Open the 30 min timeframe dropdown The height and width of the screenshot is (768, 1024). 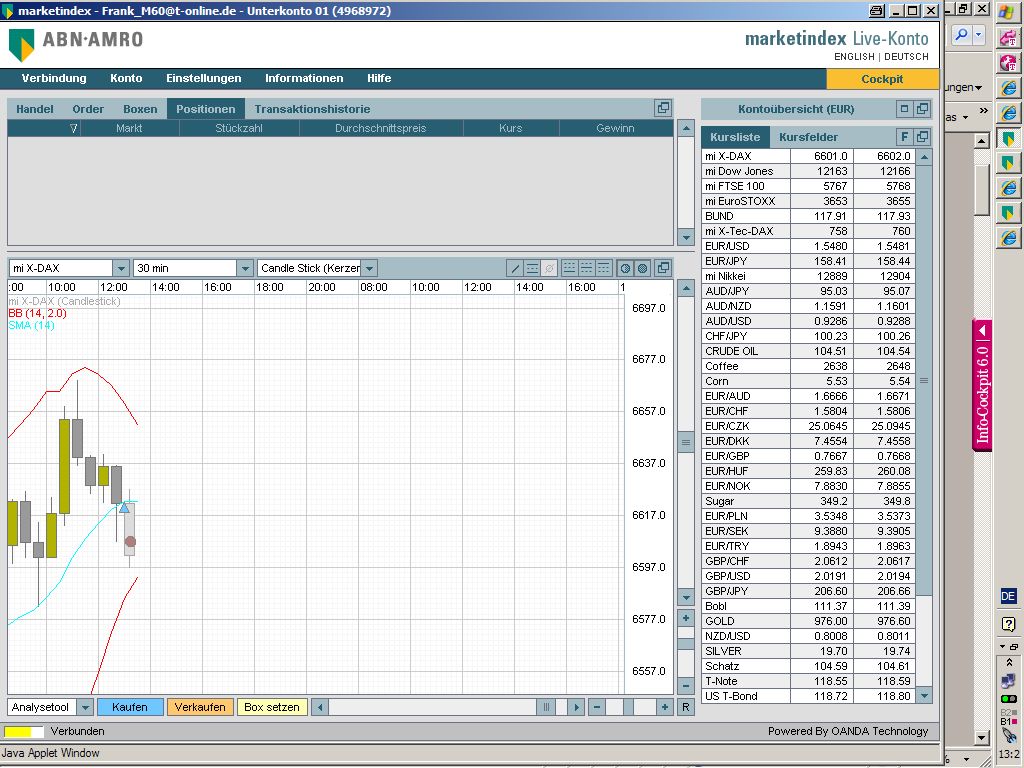coord(245,268)
